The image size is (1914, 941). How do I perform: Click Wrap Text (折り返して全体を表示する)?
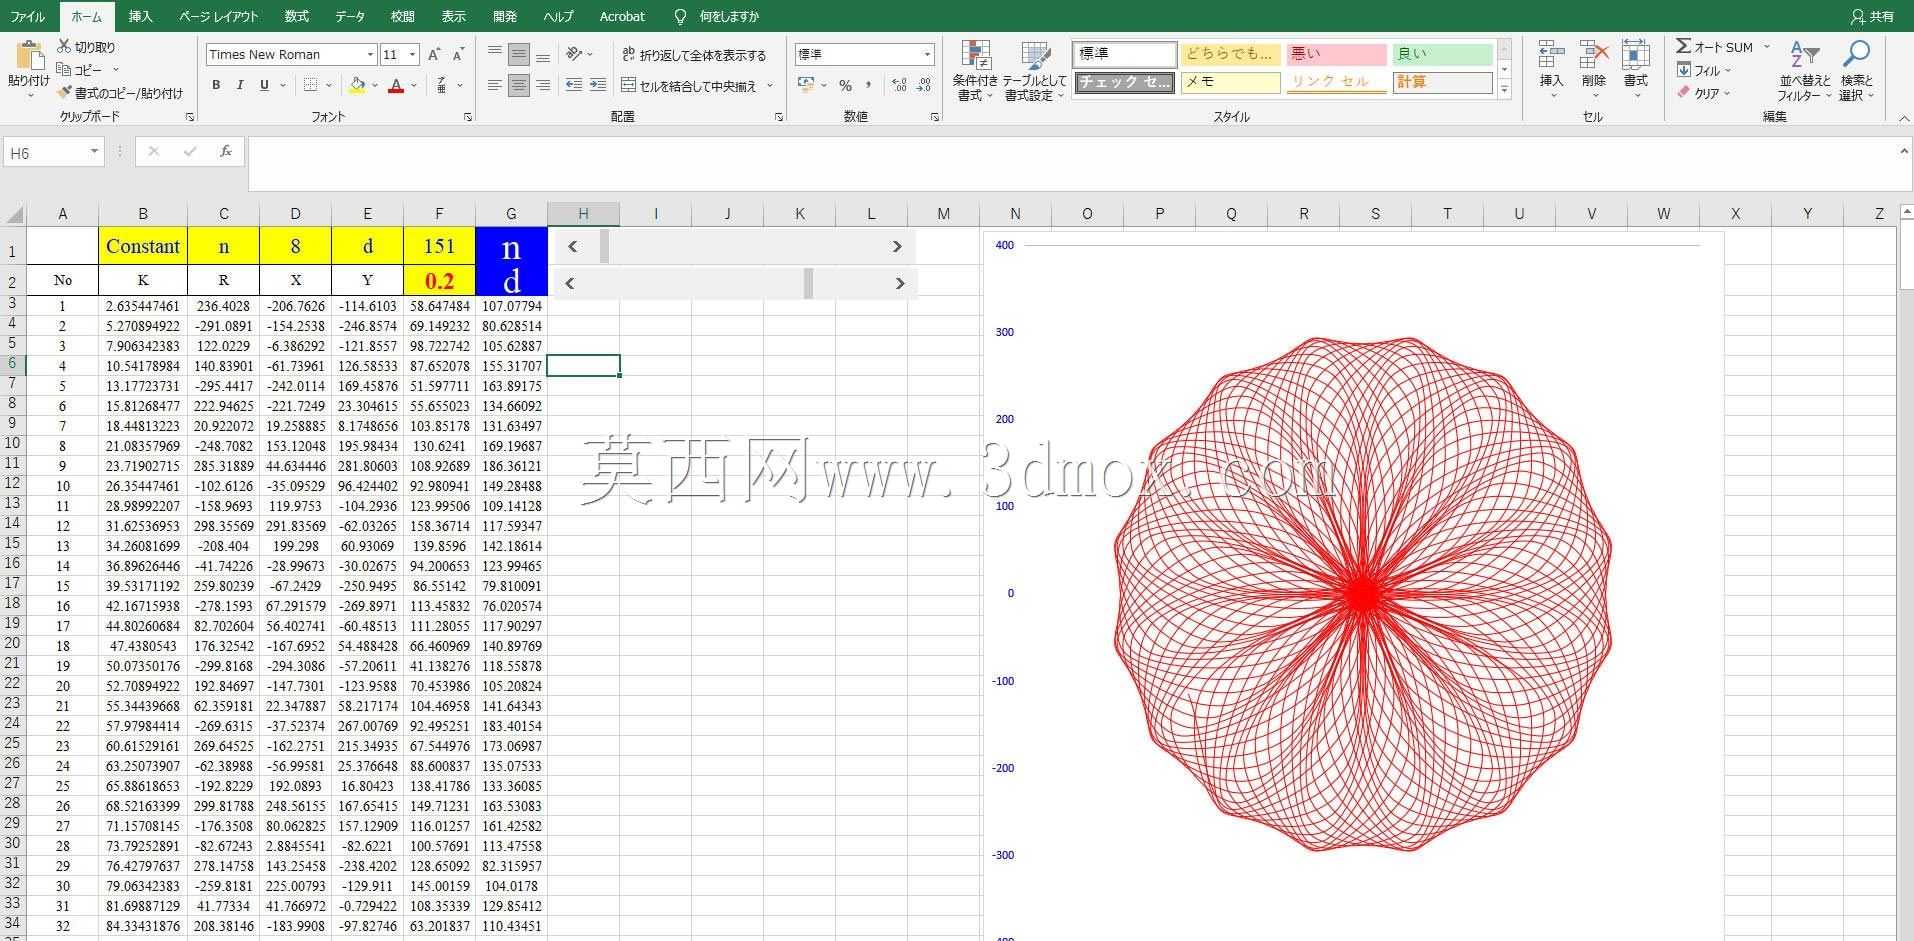point(694,55)
